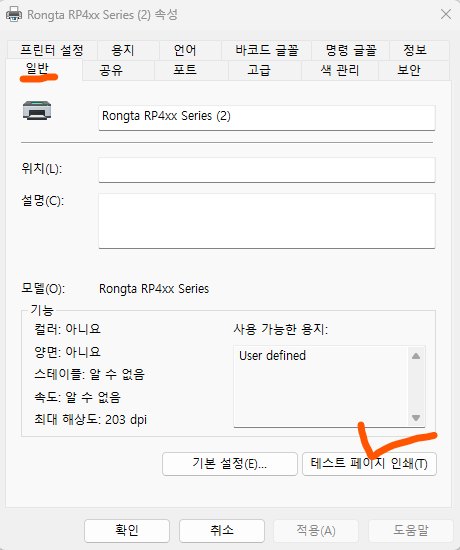Open the 색 관리 tab
Viewport: 460px width, 550px height.
click(x=340, y=70)
